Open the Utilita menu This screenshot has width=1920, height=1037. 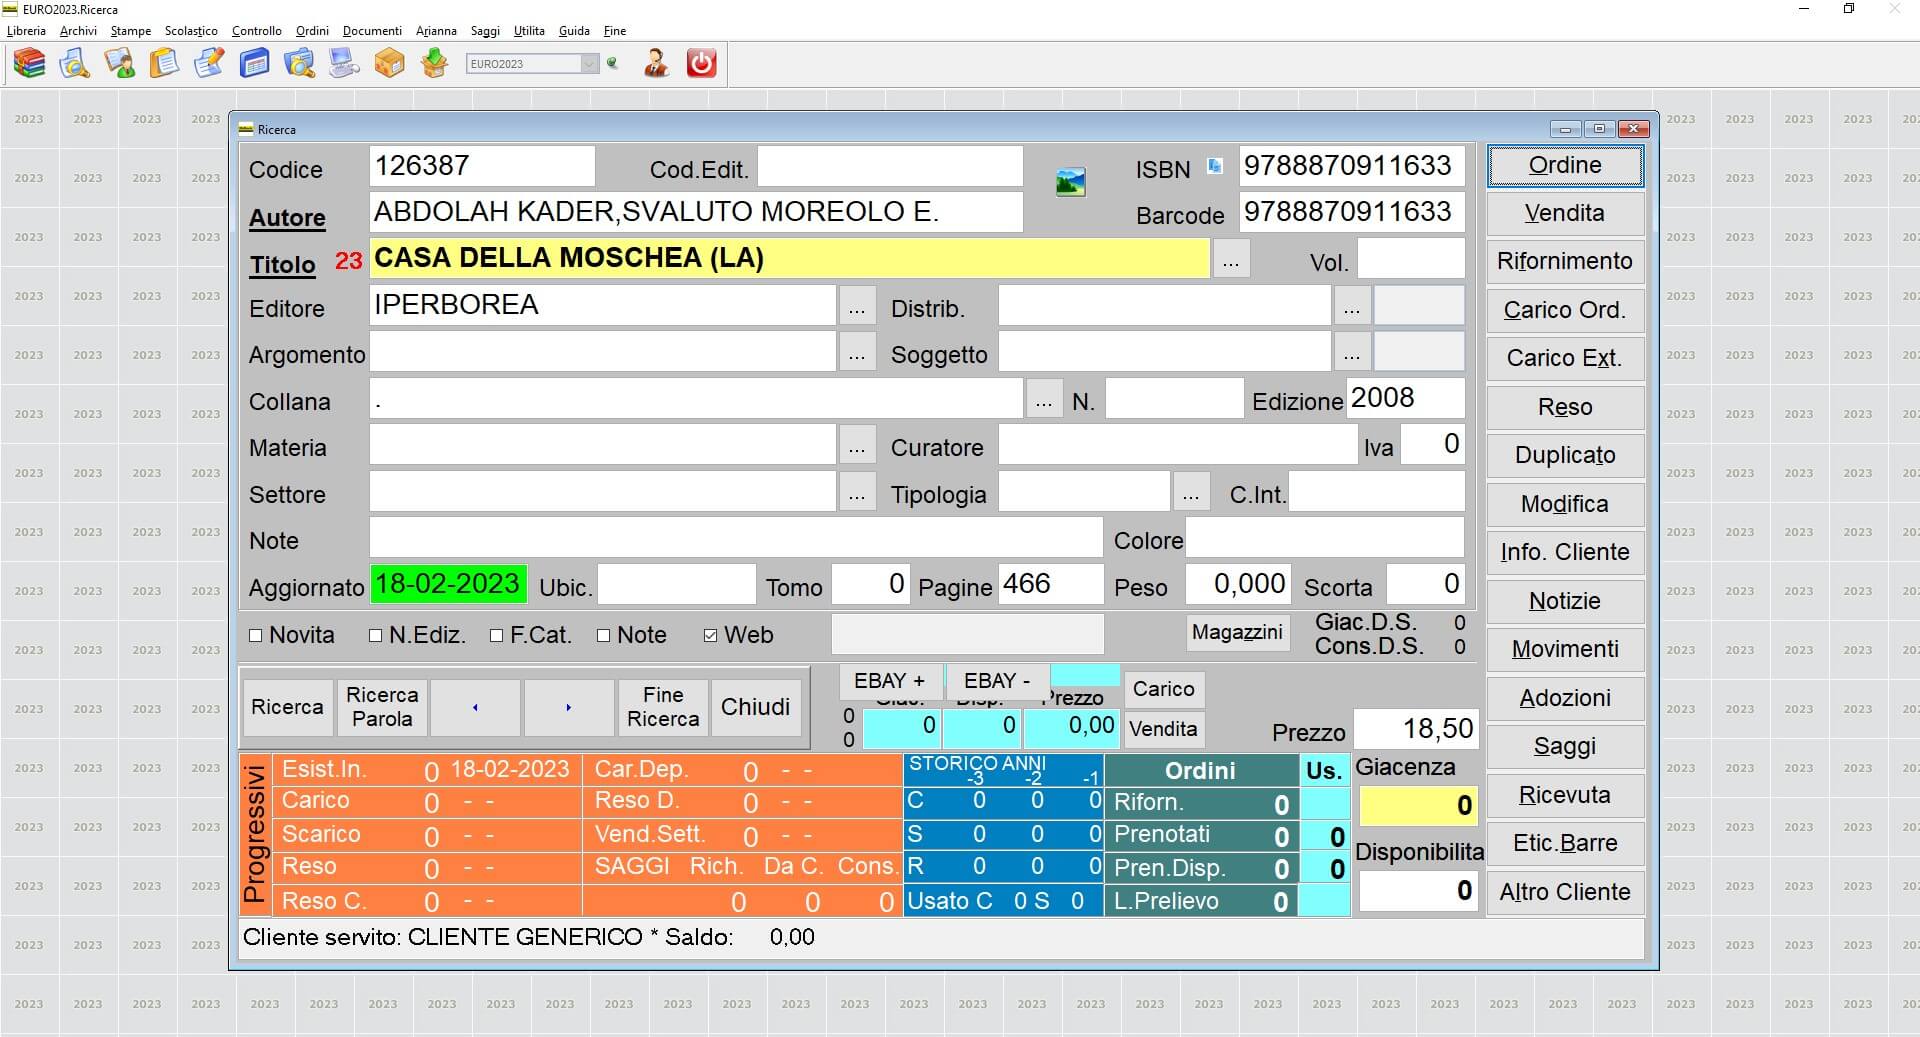(529, 31)
